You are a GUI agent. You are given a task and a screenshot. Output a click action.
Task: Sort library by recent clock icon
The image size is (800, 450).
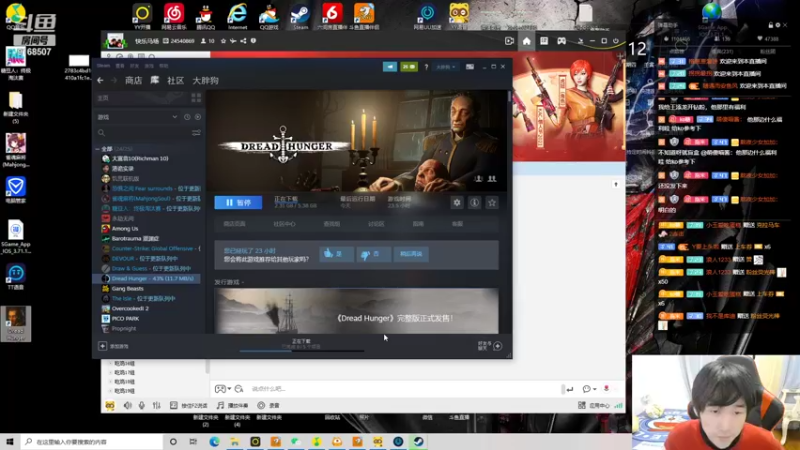[x=187, y=117]
